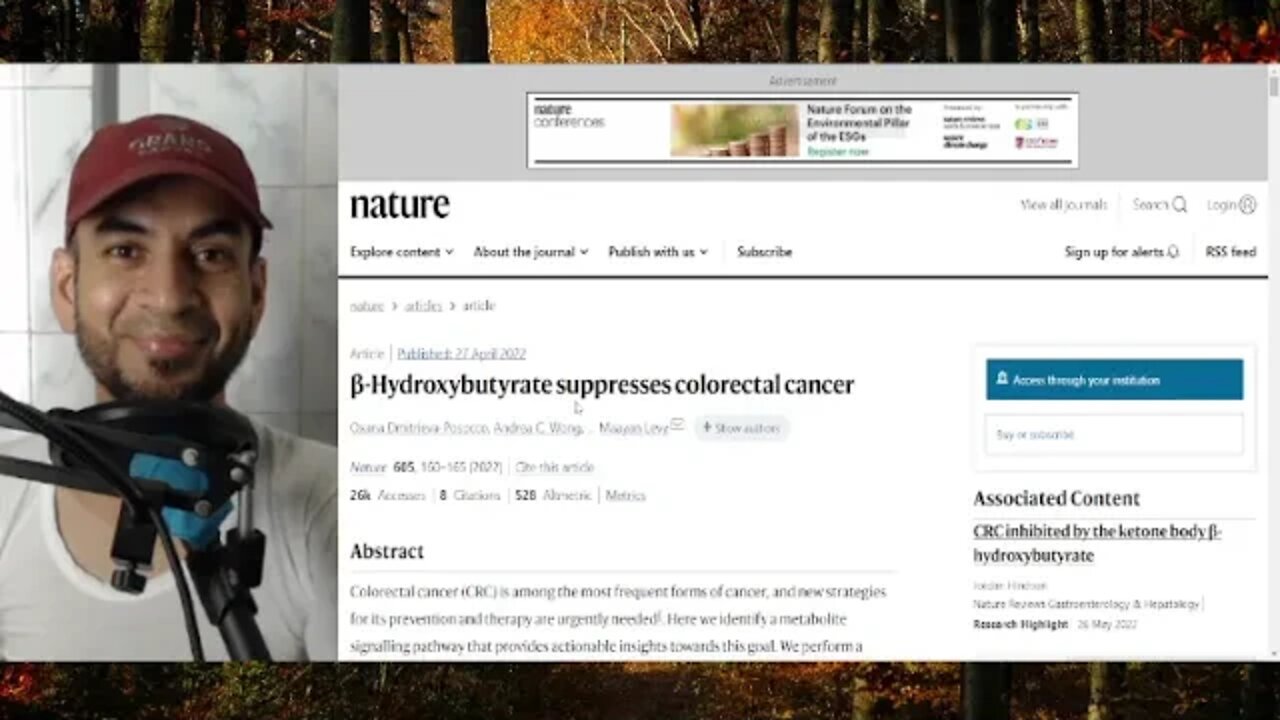
Task: Click the Maayan Levy email envelope icon
Action: click(677, 425)
